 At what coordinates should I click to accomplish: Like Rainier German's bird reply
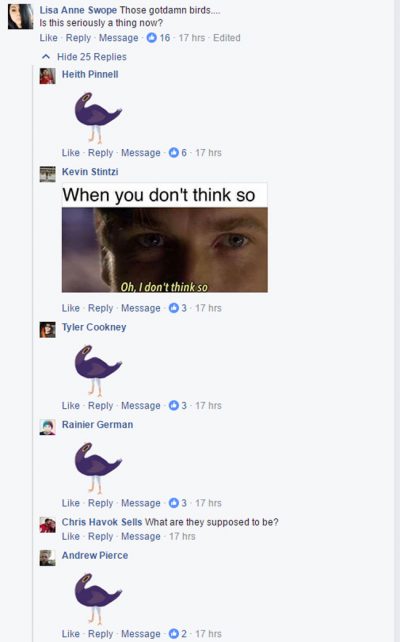coord(70,503)
